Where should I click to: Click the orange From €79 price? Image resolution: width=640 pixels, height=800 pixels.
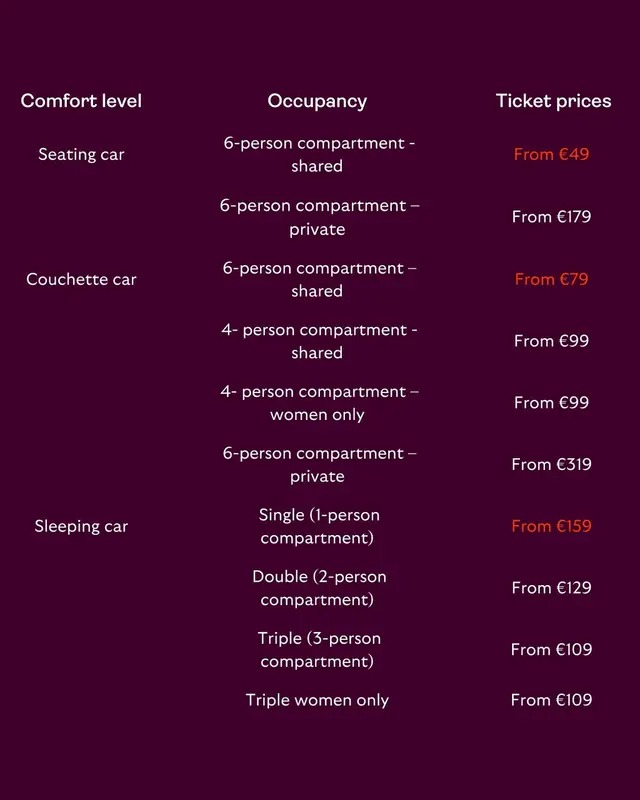551,279
